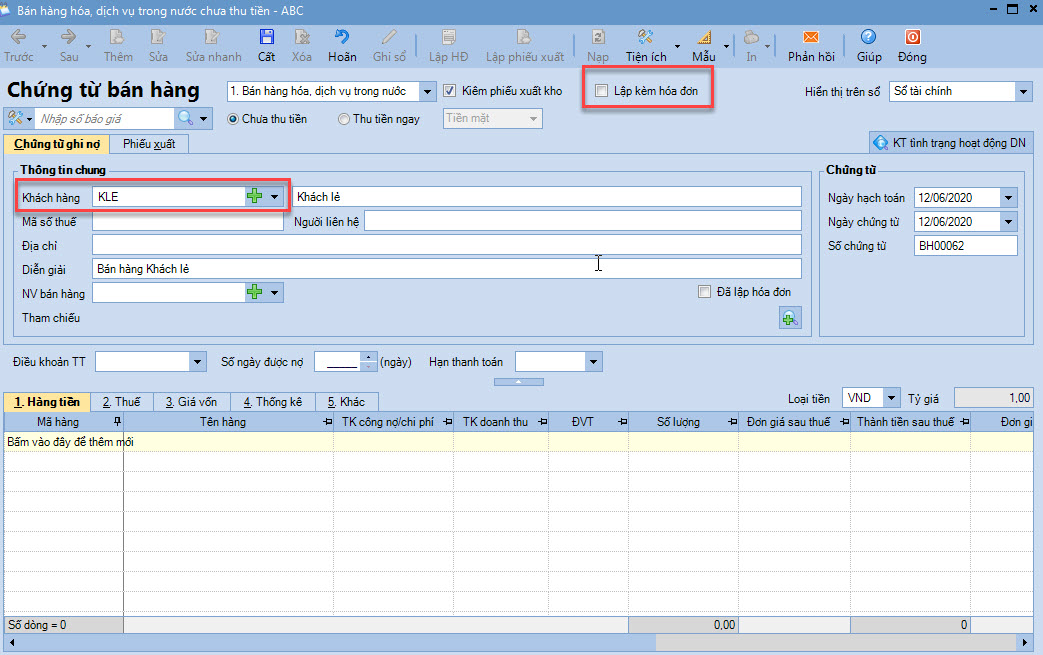
Task: Click horizontal scrollbar left arrow
Action: [x=11, y=642]
